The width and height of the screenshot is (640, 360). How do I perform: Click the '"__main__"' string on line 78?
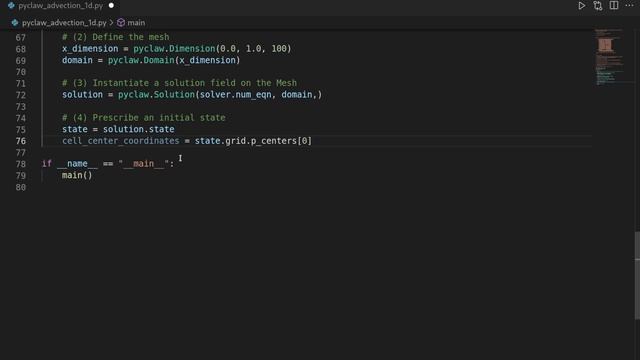[144, 164]
